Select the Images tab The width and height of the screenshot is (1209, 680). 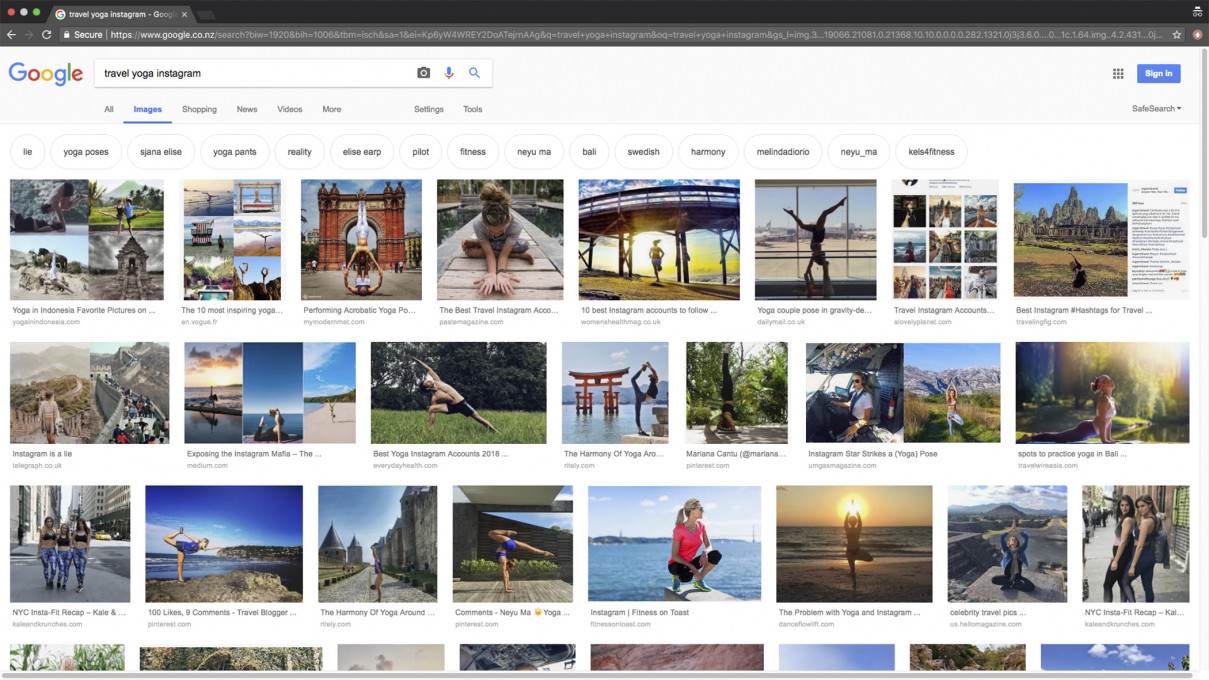coord(147,109)
